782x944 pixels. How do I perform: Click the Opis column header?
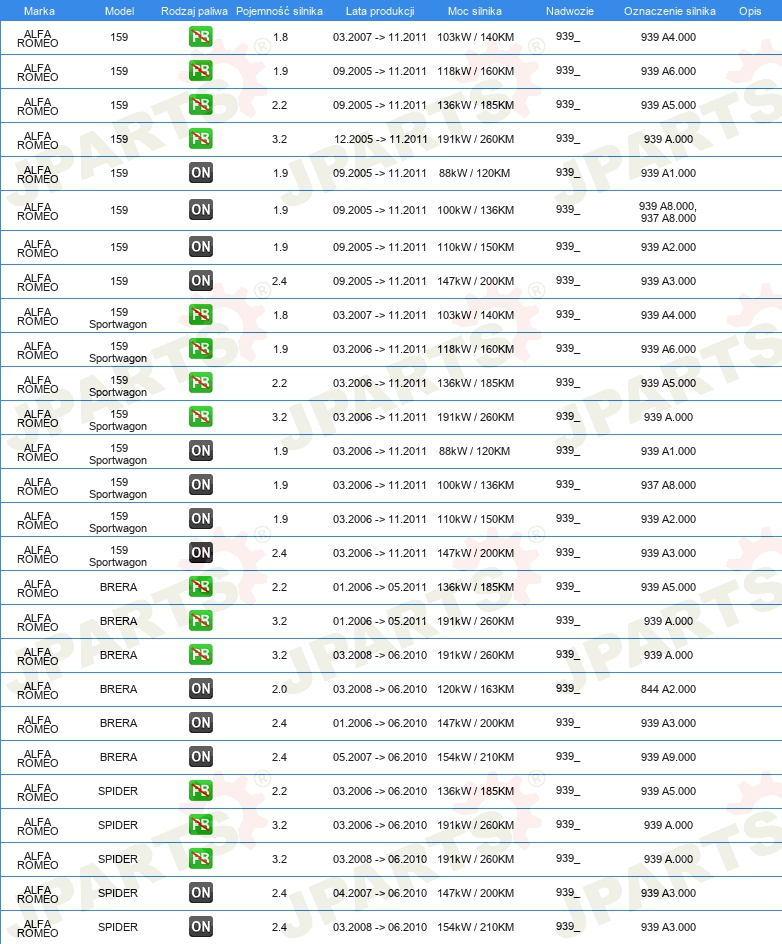coord(750,11)
